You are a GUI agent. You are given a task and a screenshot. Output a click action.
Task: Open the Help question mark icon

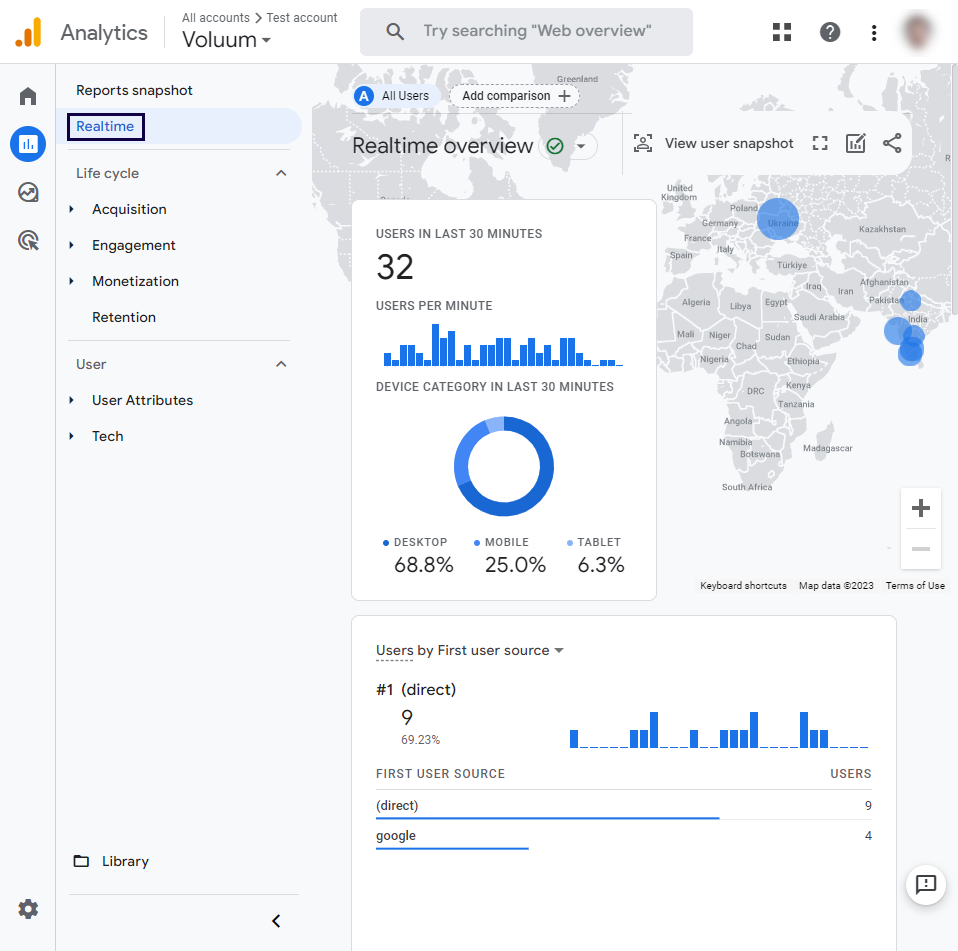[x=830, y=32]
